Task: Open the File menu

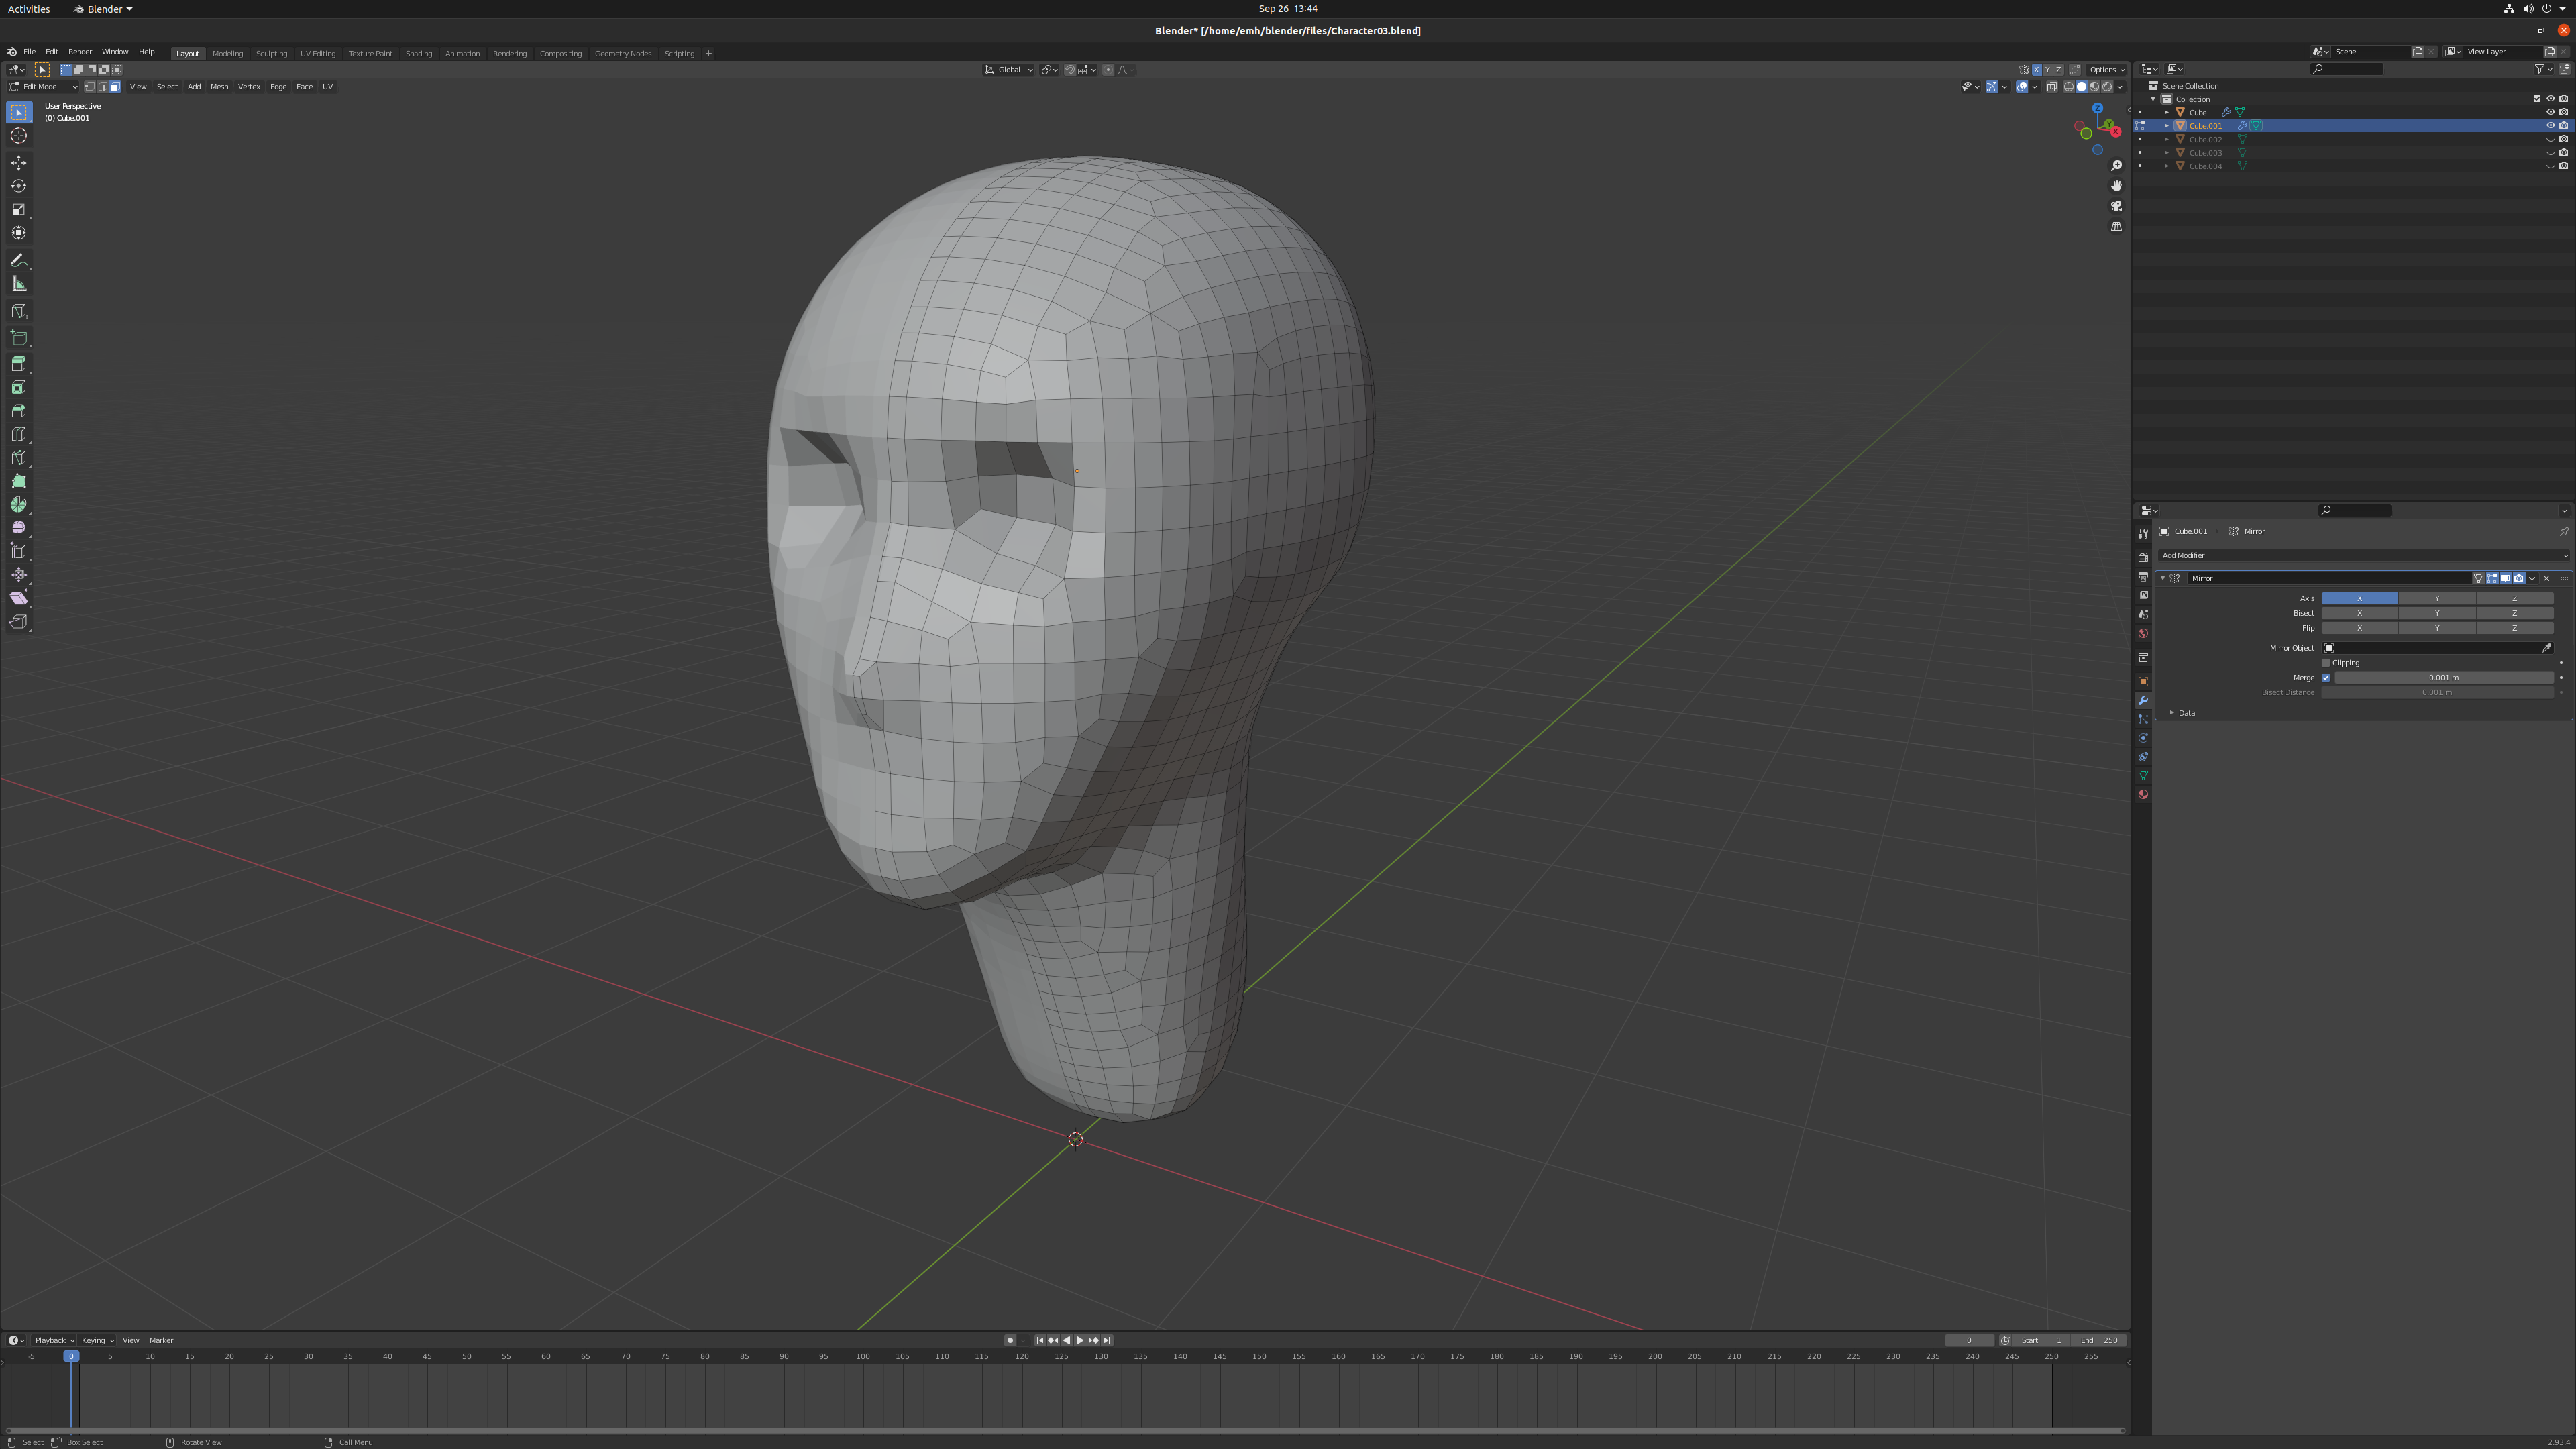Action: click(30, 52)
